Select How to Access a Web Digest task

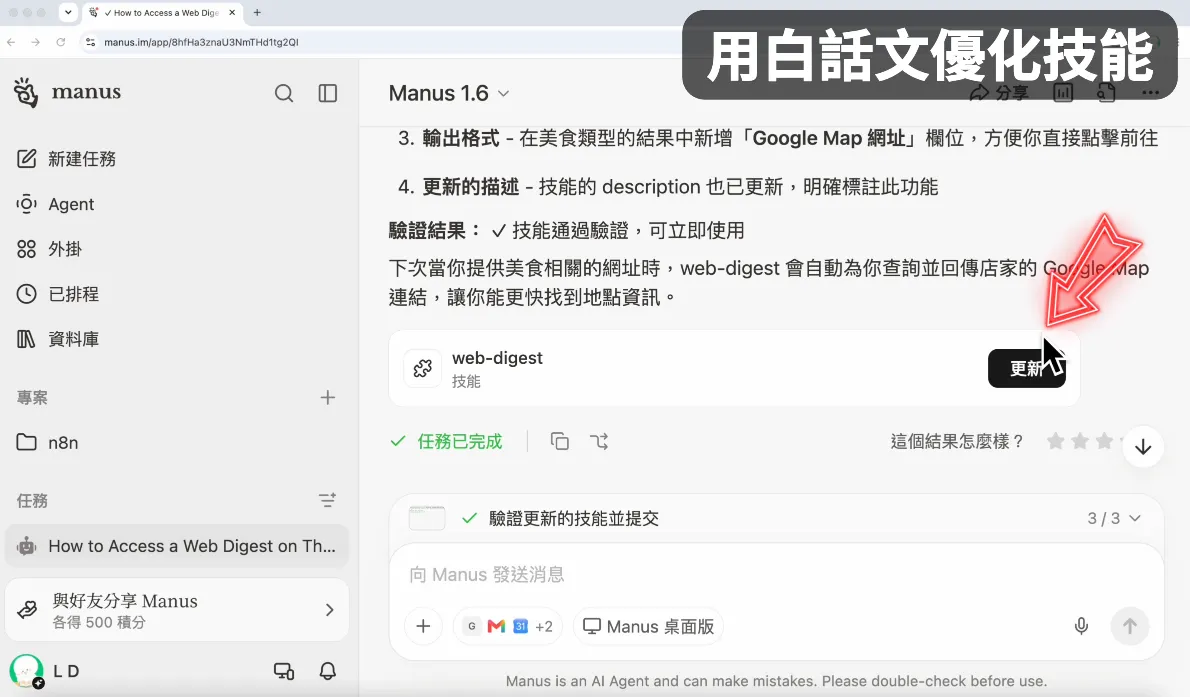(x=177, y=546)
